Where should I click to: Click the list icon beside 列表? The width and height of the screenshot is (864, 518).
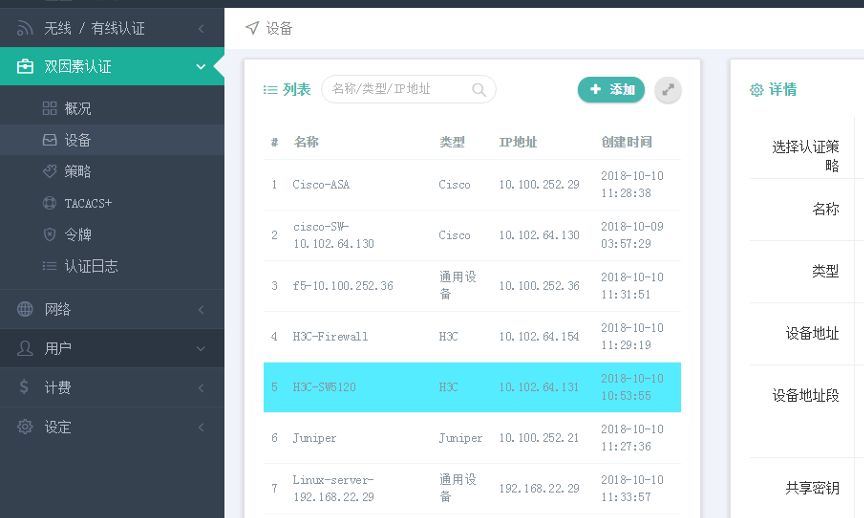270,90
